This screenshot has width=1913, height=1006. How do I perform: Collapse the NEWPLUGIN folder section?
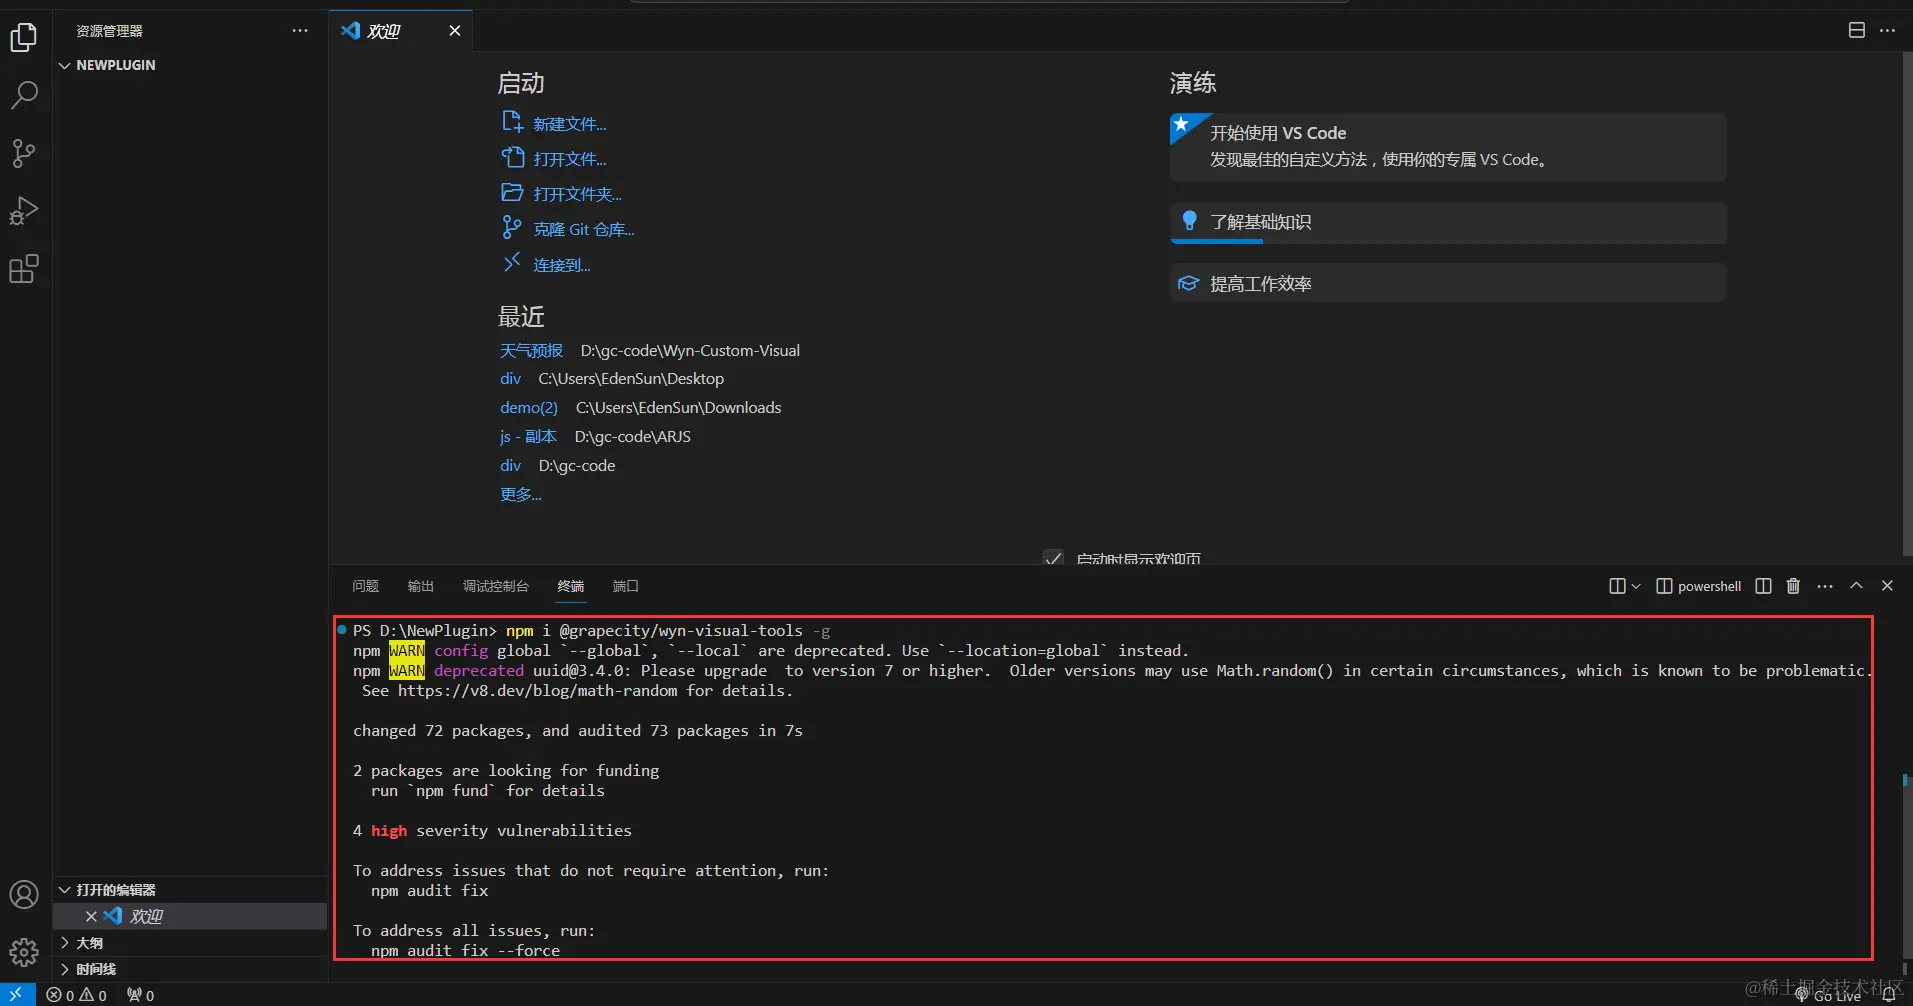190,65
